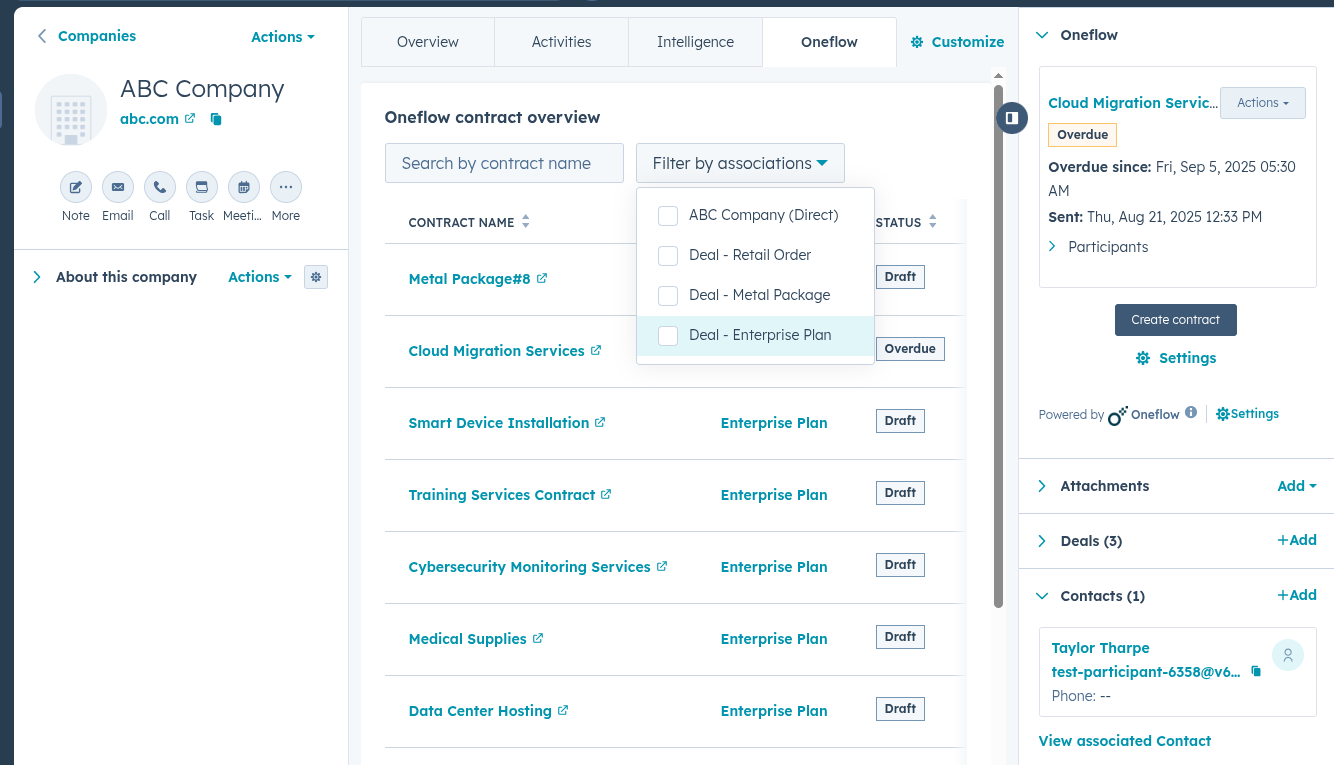Image resolution: width=1334 pixels, height=765 pixels.
Task: Open Actions dropdown on Cloud Migration card
Action: pos(1263,103)
